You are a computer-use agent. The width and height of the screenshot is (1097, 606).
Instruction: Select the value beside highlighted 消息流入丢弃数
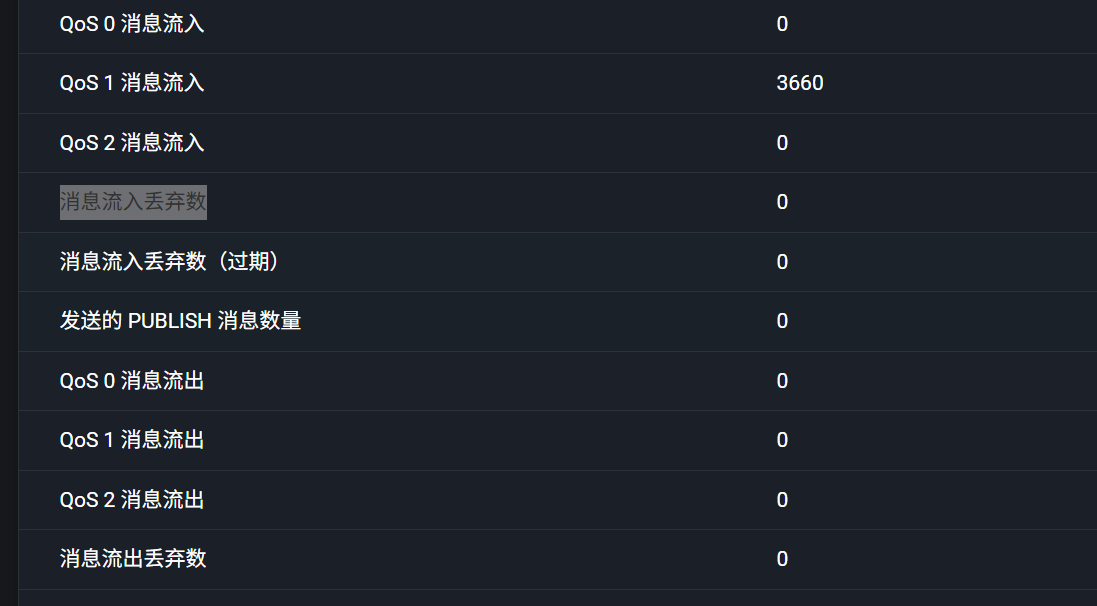[782, 202]
